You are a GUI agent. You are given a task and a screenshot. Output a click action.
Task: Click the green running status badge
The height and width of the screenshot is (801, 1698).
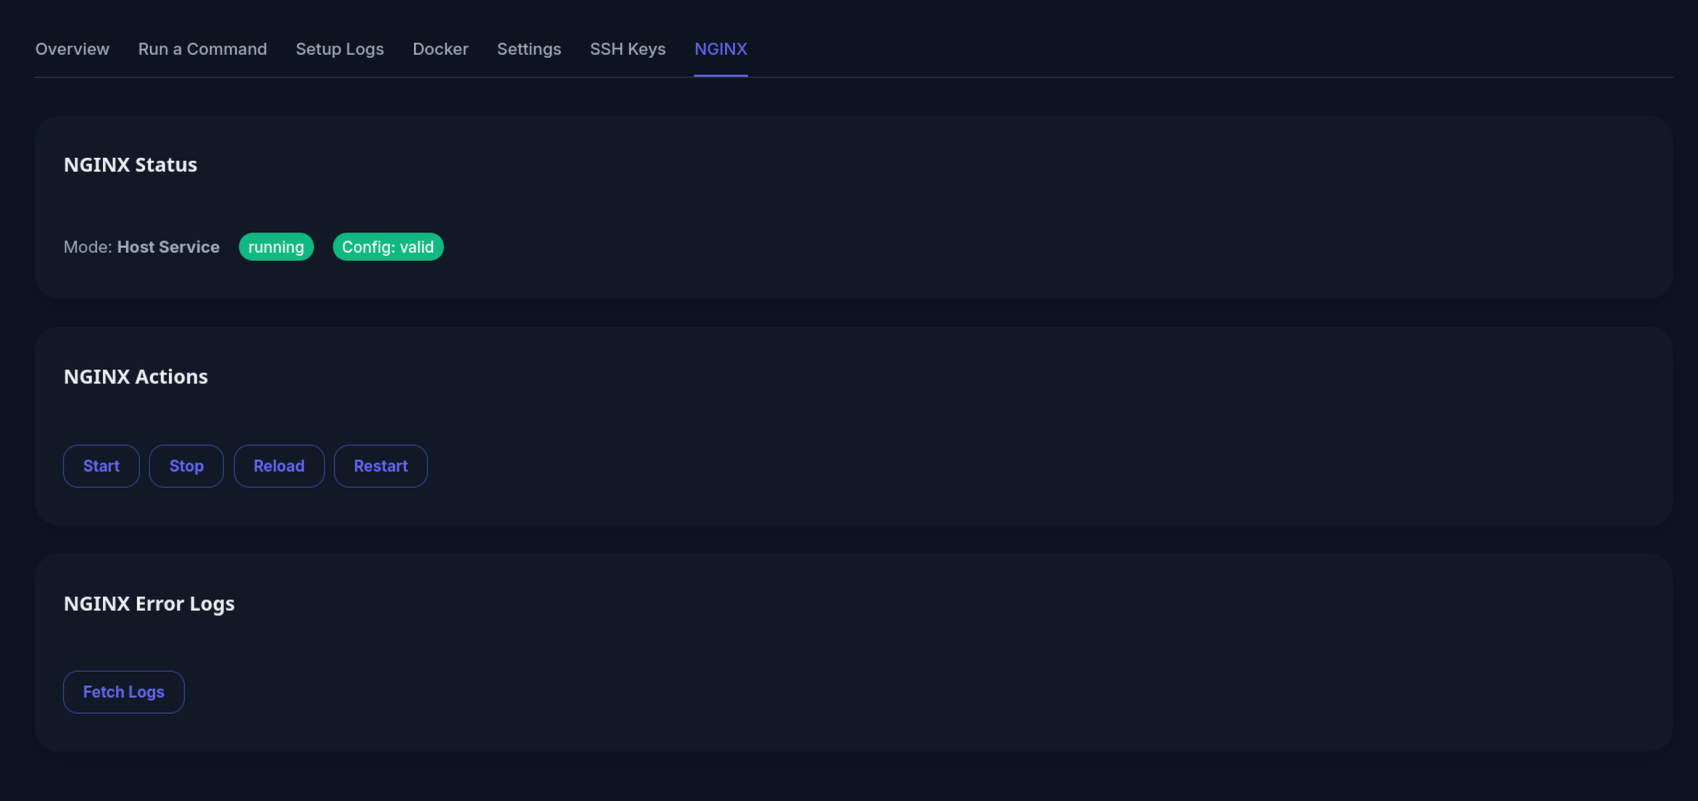click(276, 247)
